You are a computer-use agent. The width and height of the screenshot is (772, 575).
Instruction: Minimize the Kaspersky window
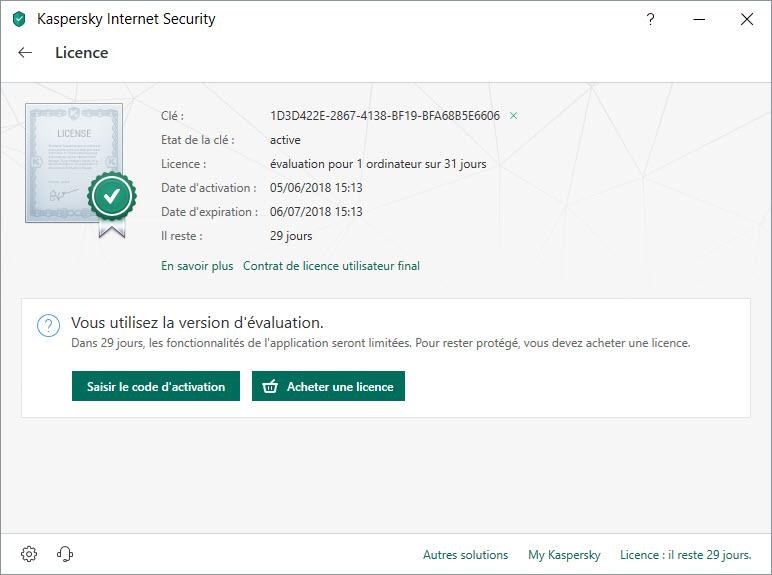pyautogui.click(x=699, y=19)
